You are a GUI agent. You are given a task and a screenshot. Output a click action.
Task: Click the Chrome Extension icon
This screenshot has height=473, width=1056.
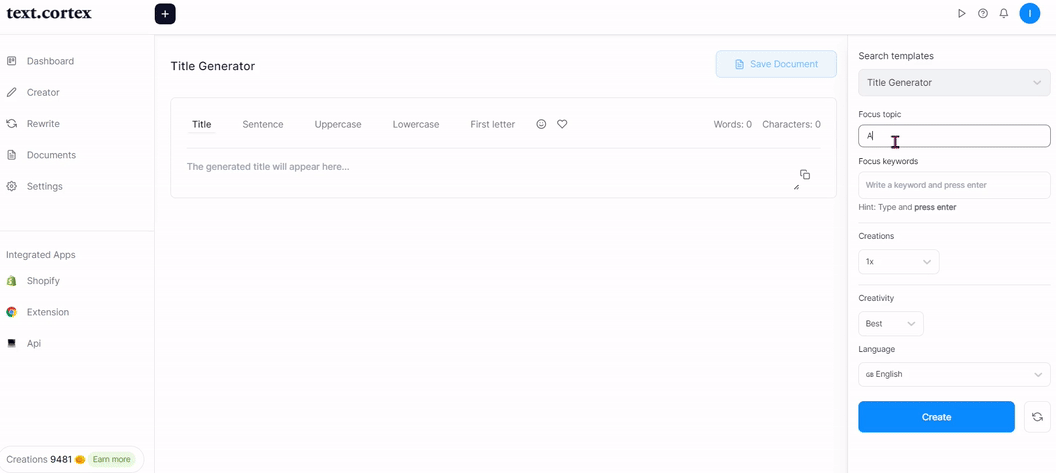(11, 312)
